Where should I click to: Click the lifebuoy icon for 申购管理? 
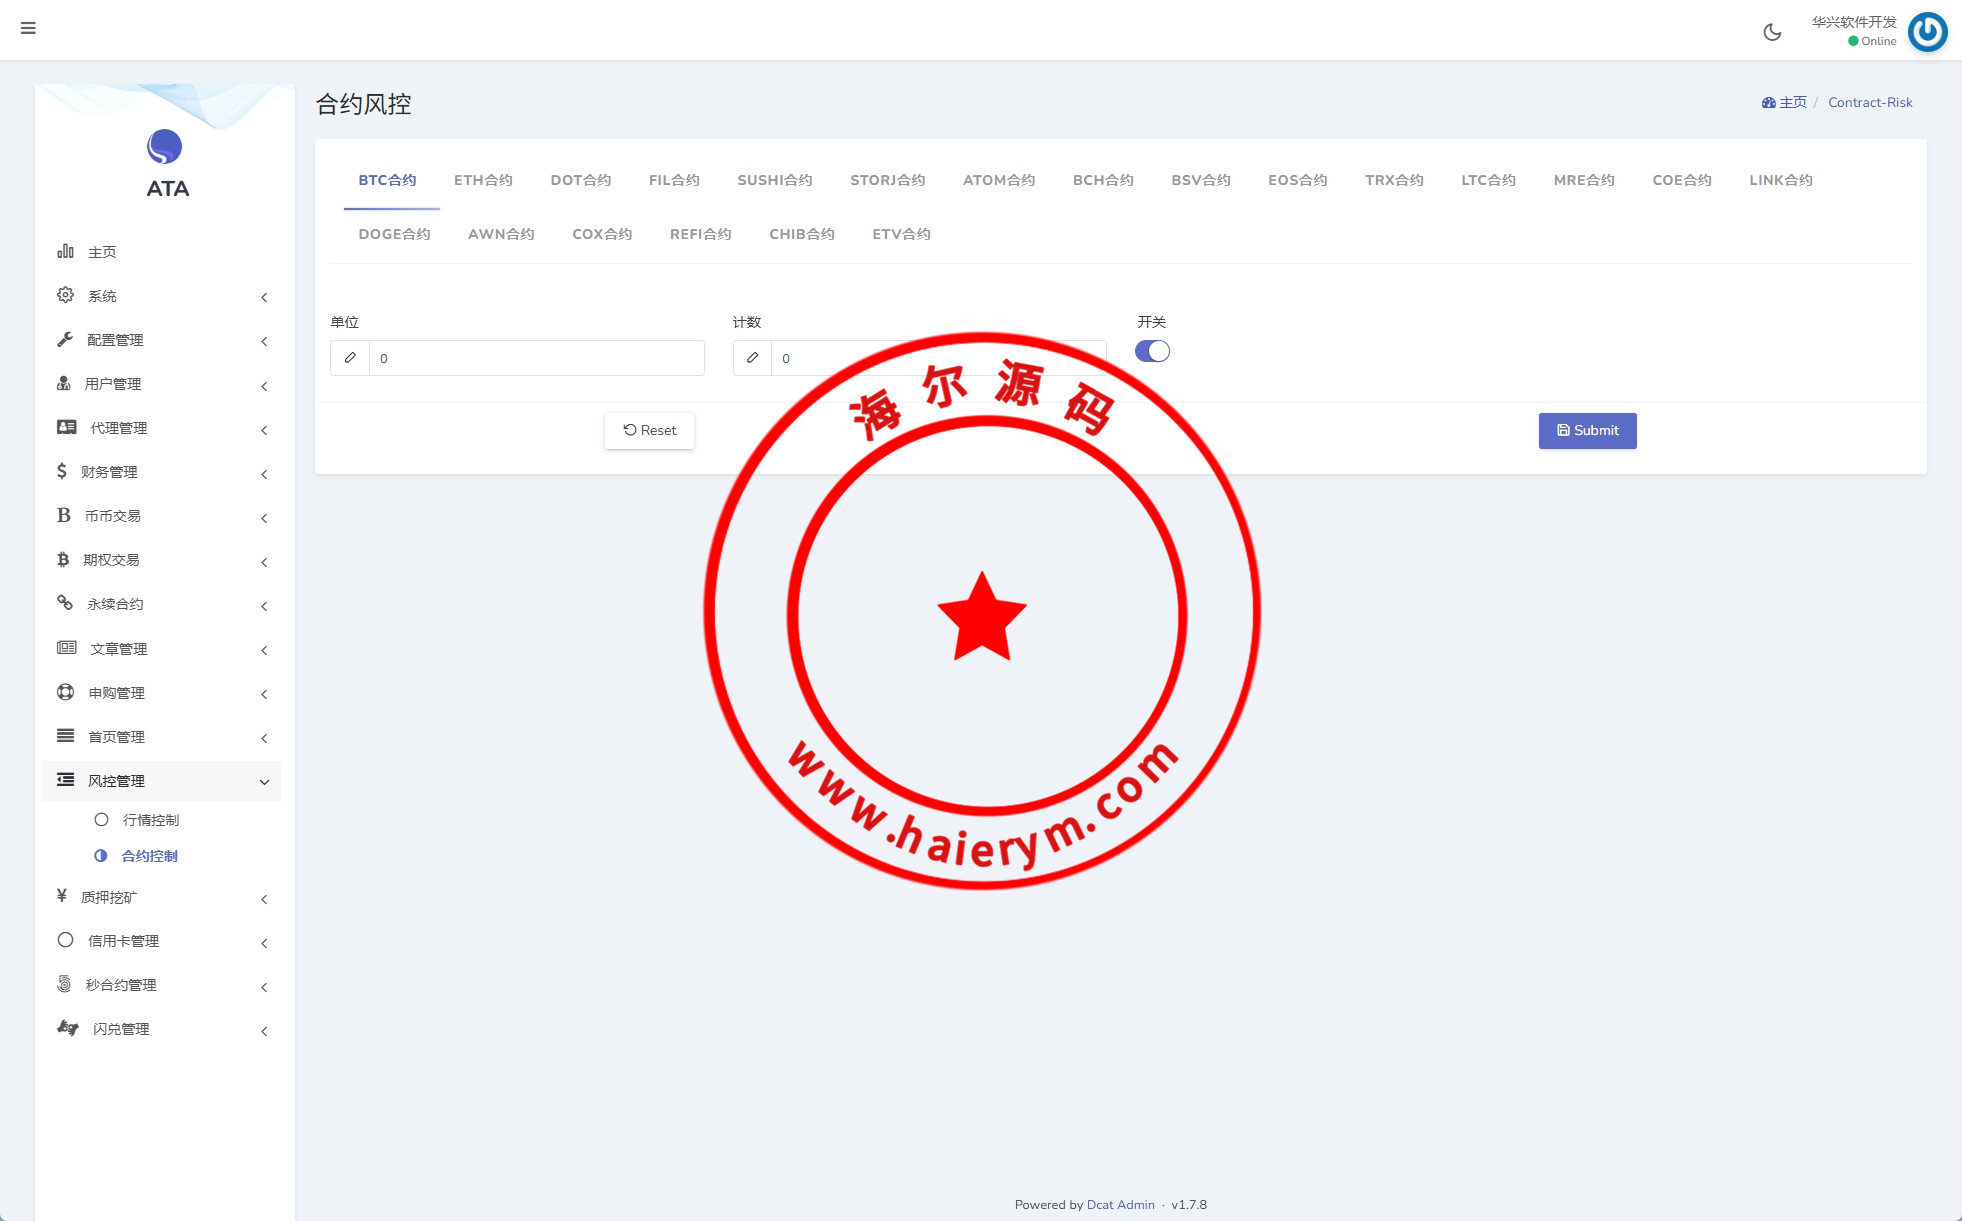65,692
